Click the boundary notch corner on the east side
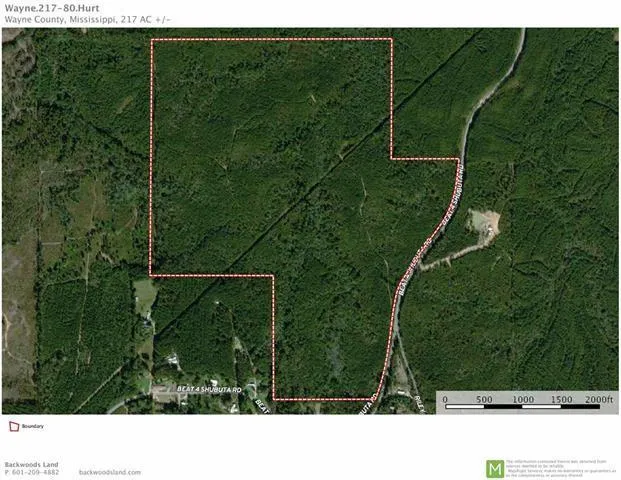The image size is (621, 480). coord(391,158)
